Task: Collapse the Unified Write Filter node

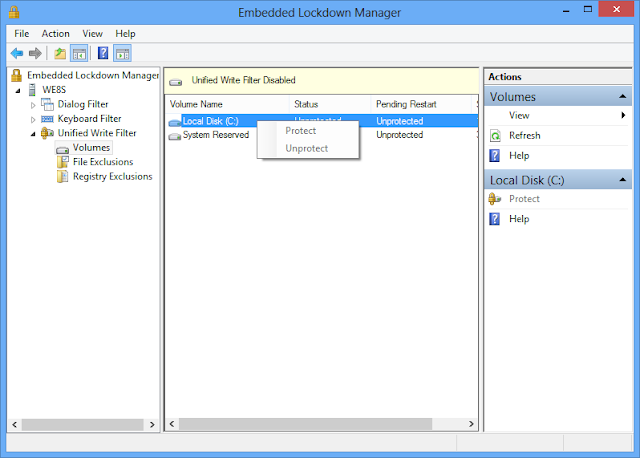Action: 33,134
